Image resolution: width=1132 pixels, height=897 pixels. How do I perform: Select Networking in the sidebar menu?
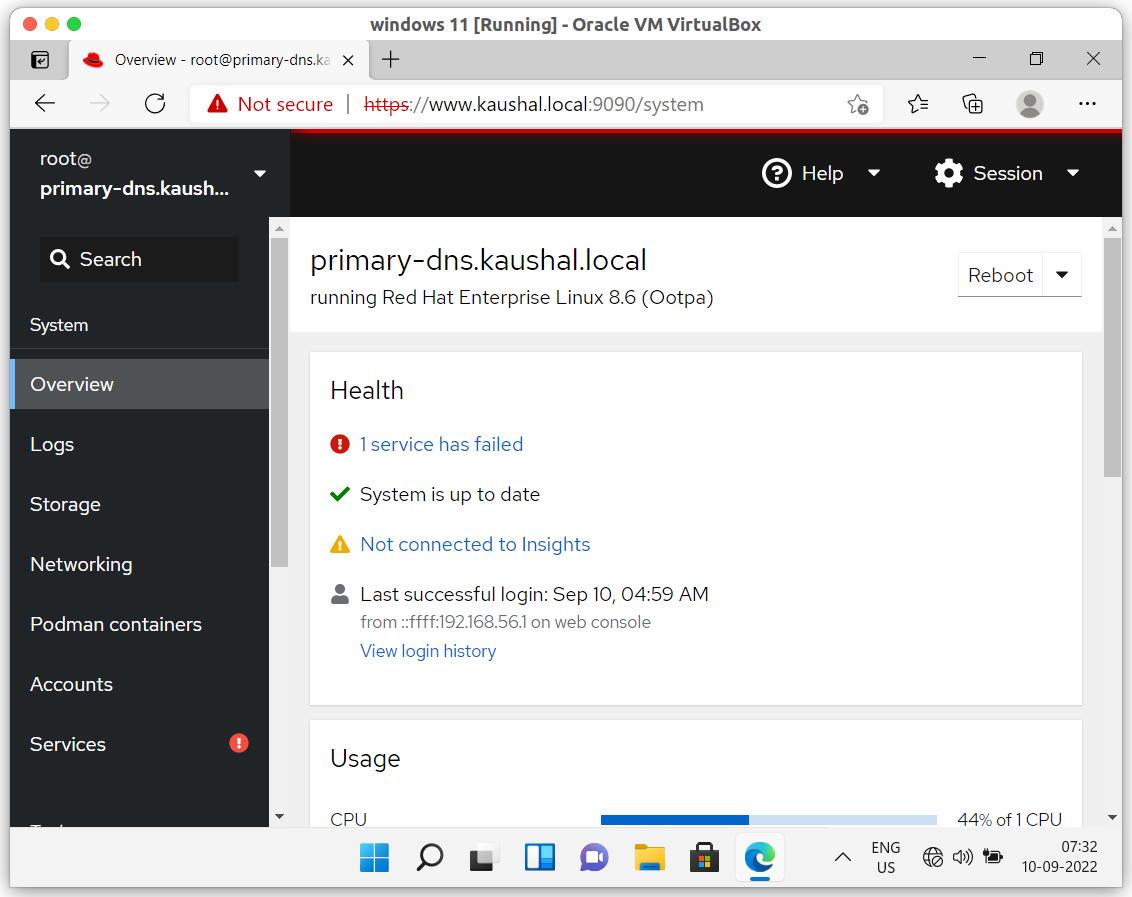(x=81, y=564)
